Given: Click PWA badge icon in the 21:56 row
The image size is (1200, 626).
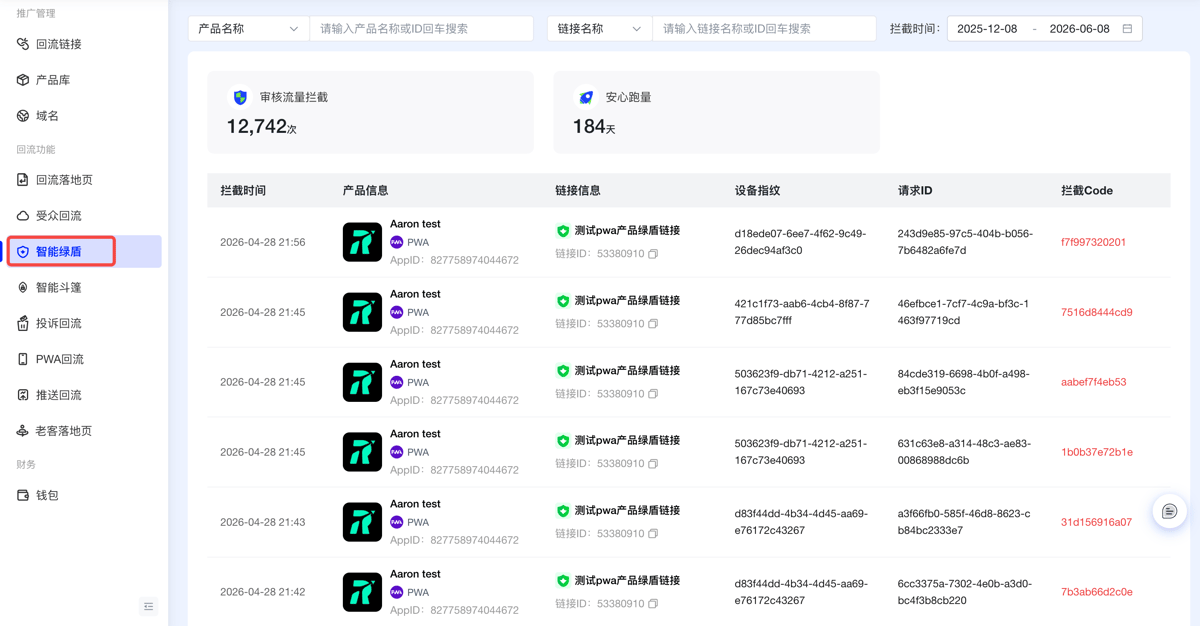Looking at the screenshot, I should pyautogui.click(x=397, y=243).
